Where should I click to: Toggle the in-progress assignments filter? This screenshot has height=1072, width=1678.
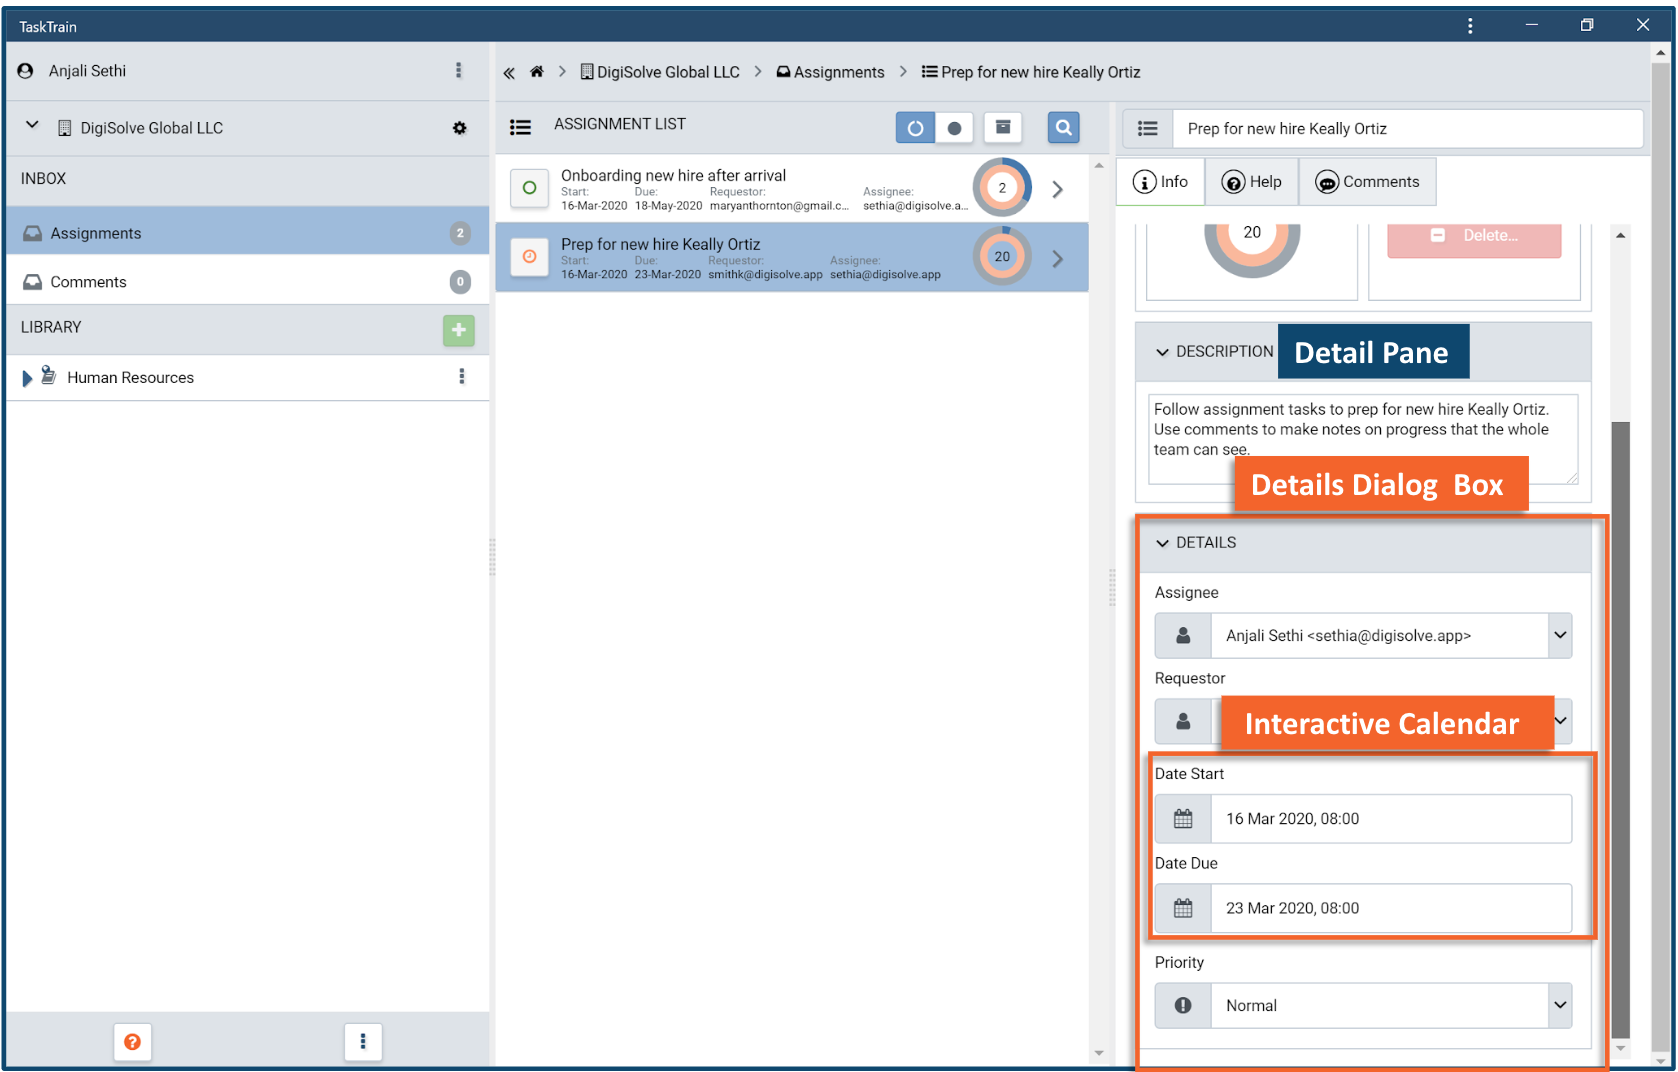(x=914, y=128)
